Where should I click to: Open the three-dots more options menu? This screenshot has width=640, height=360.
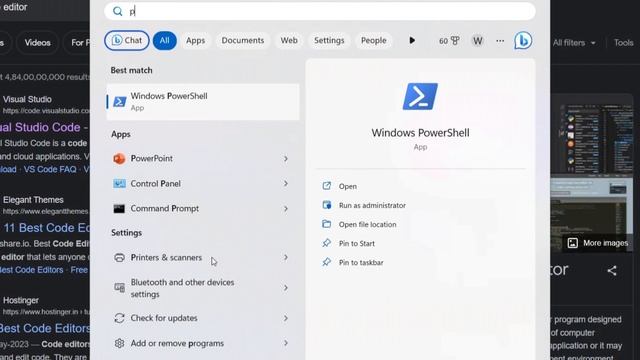click(x=500, y=41)
